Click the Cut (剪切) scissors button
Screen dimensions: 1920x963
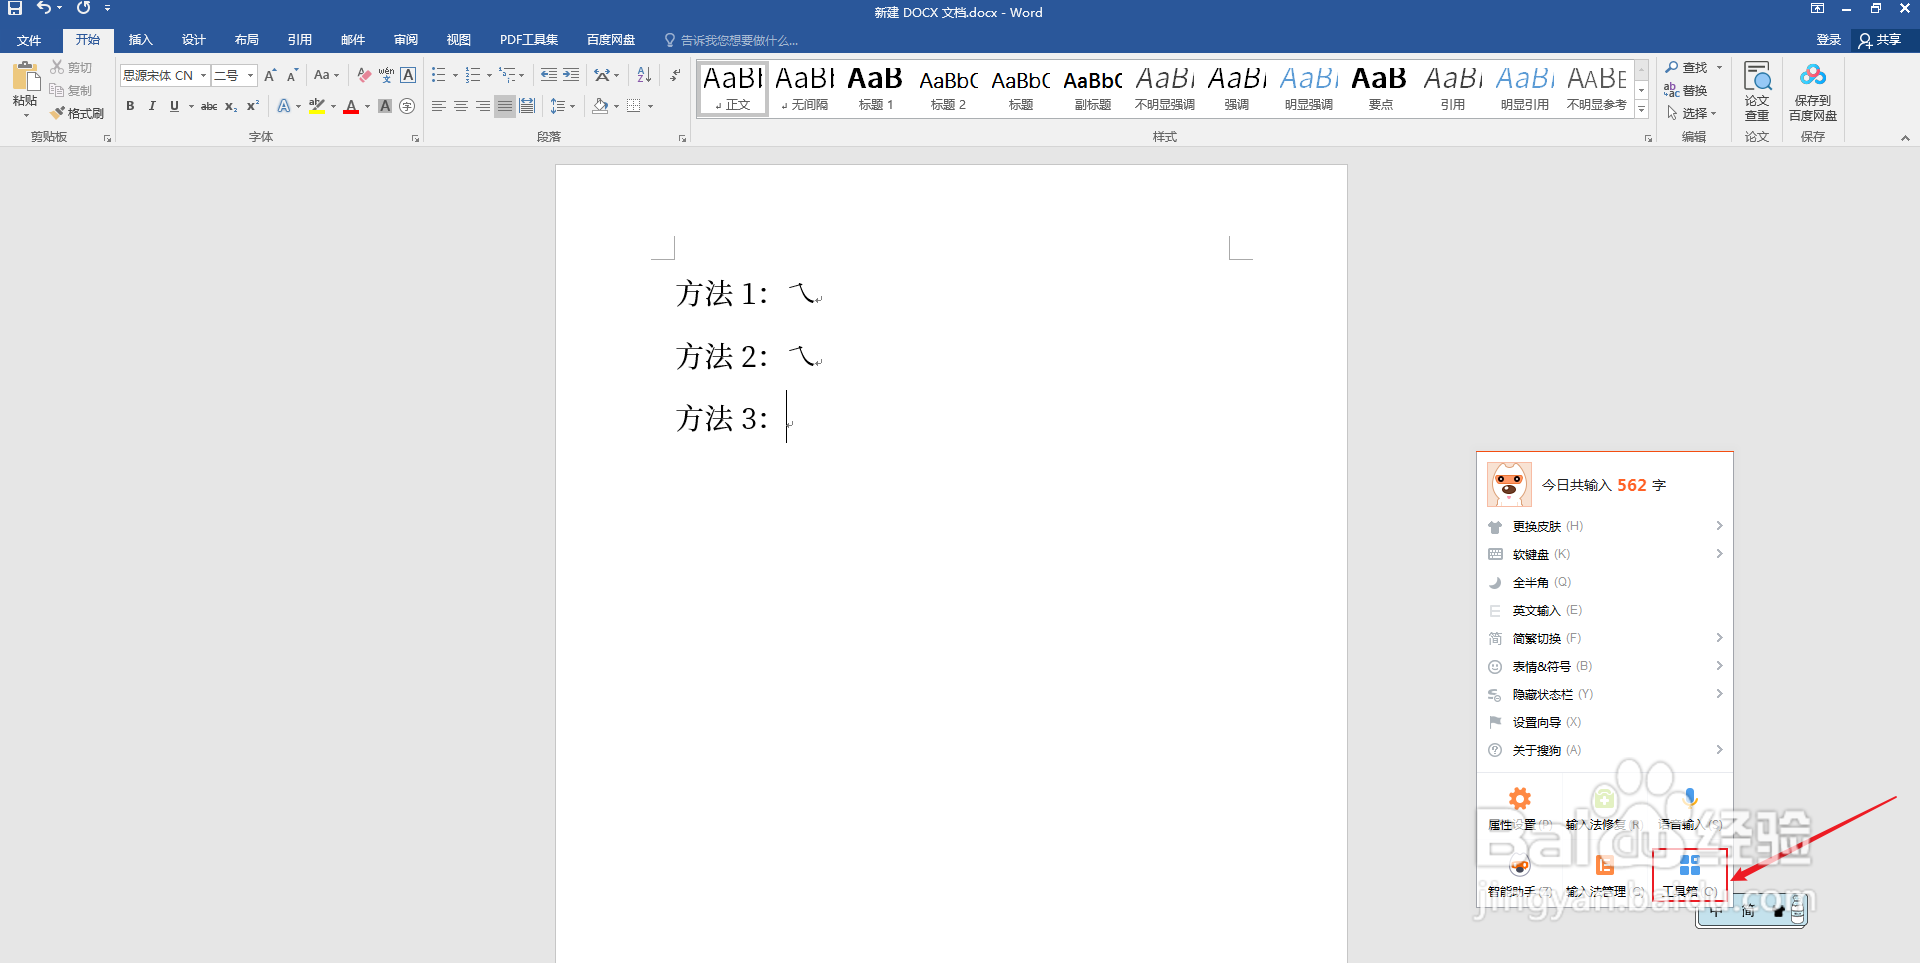(x=71, y=67)
